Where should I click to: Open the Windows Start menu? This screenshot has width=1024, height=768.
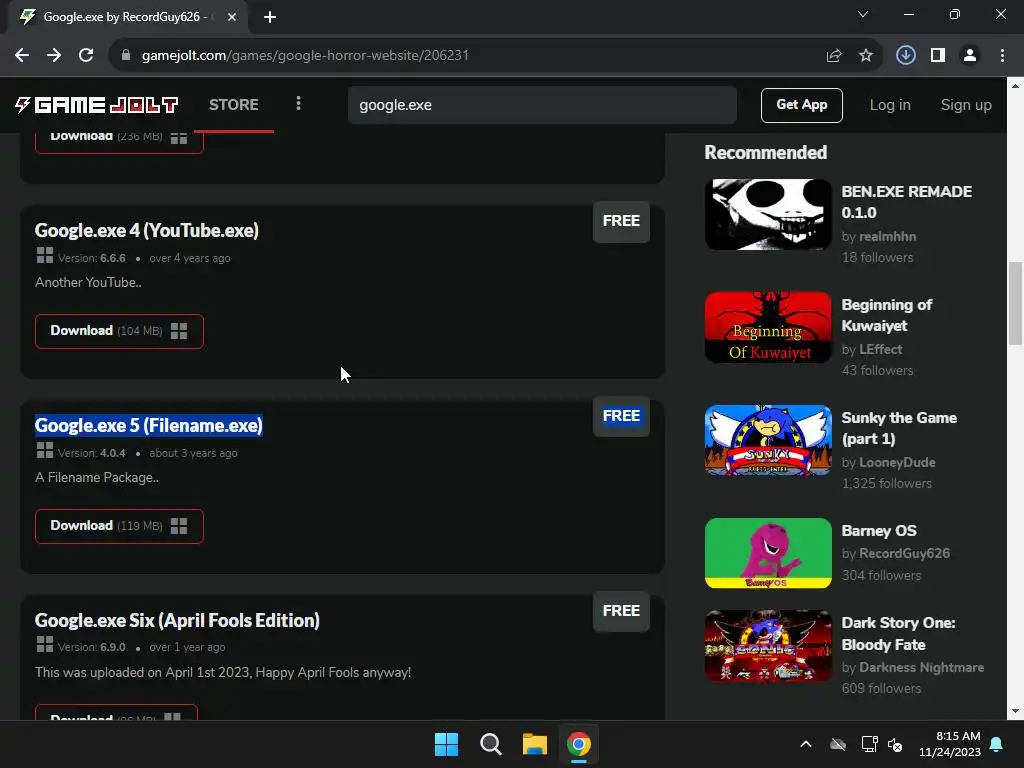447,744
